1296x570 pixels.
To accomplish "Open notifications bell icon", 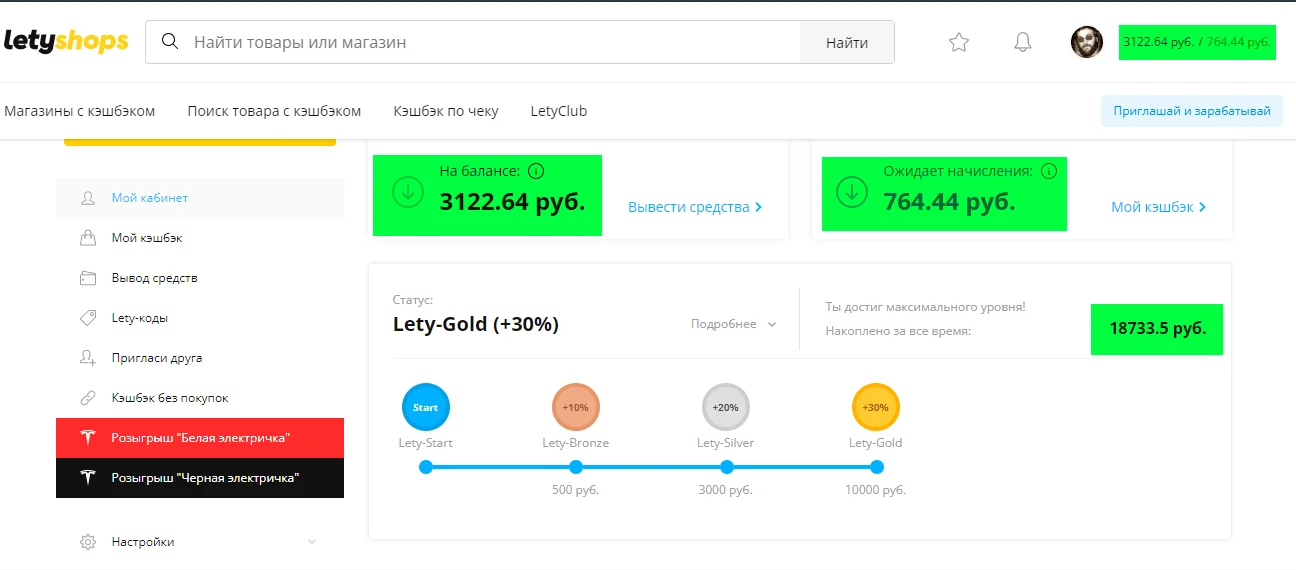I will 1022,42.
